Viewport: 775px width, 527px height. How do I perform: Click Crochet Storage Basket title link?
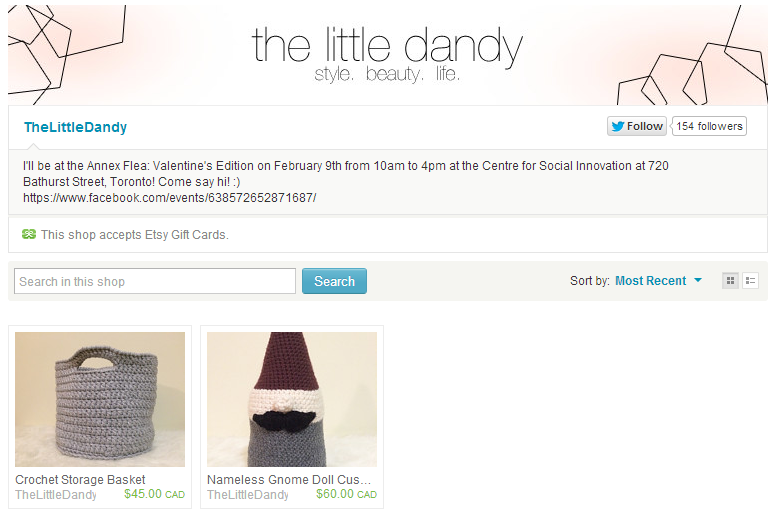(80, 480)
